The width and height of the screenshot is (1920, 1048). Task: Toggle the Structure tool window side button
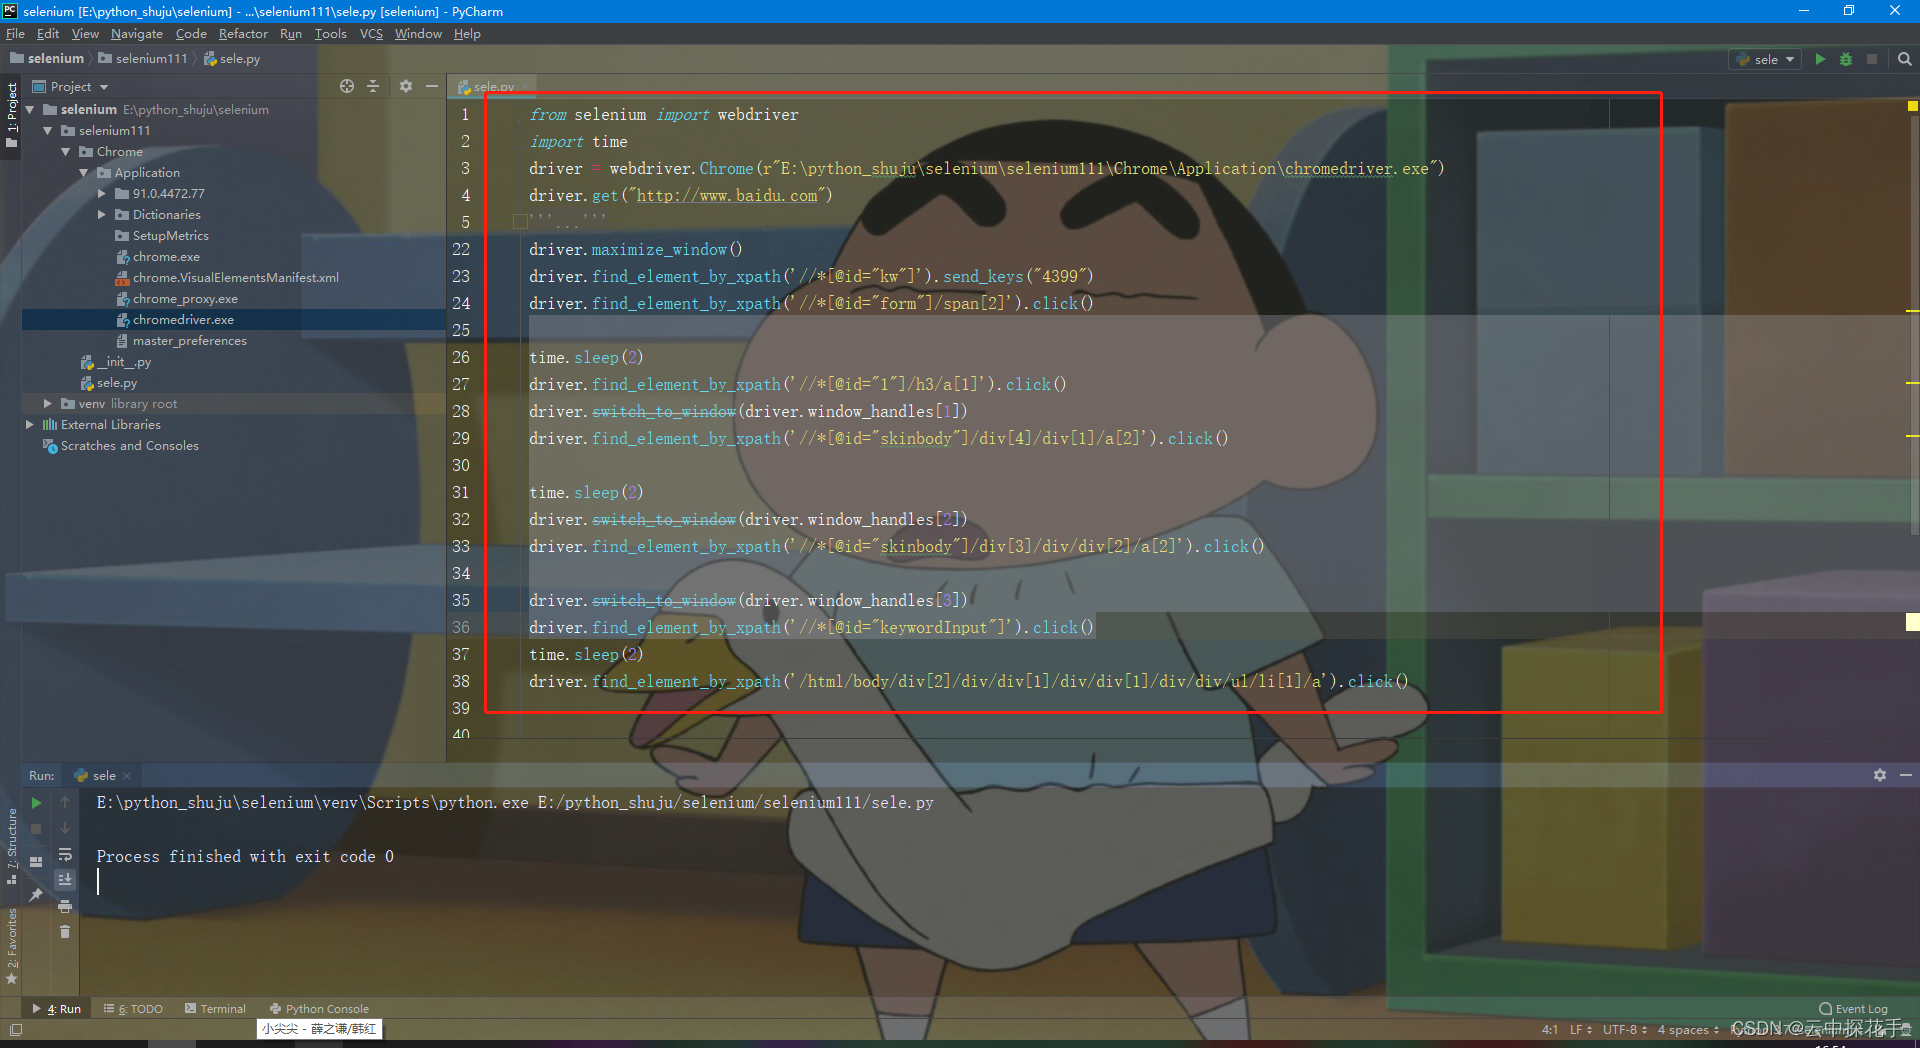[x=12, y=845]
